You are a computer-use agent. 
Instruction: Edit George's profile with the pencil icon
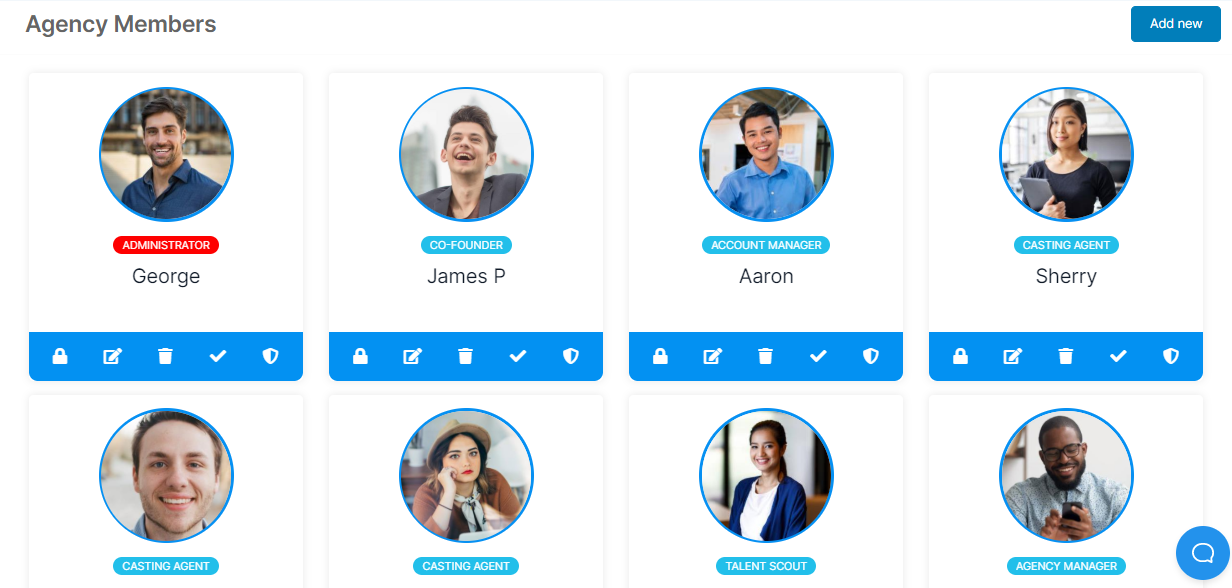click(113, 356)
